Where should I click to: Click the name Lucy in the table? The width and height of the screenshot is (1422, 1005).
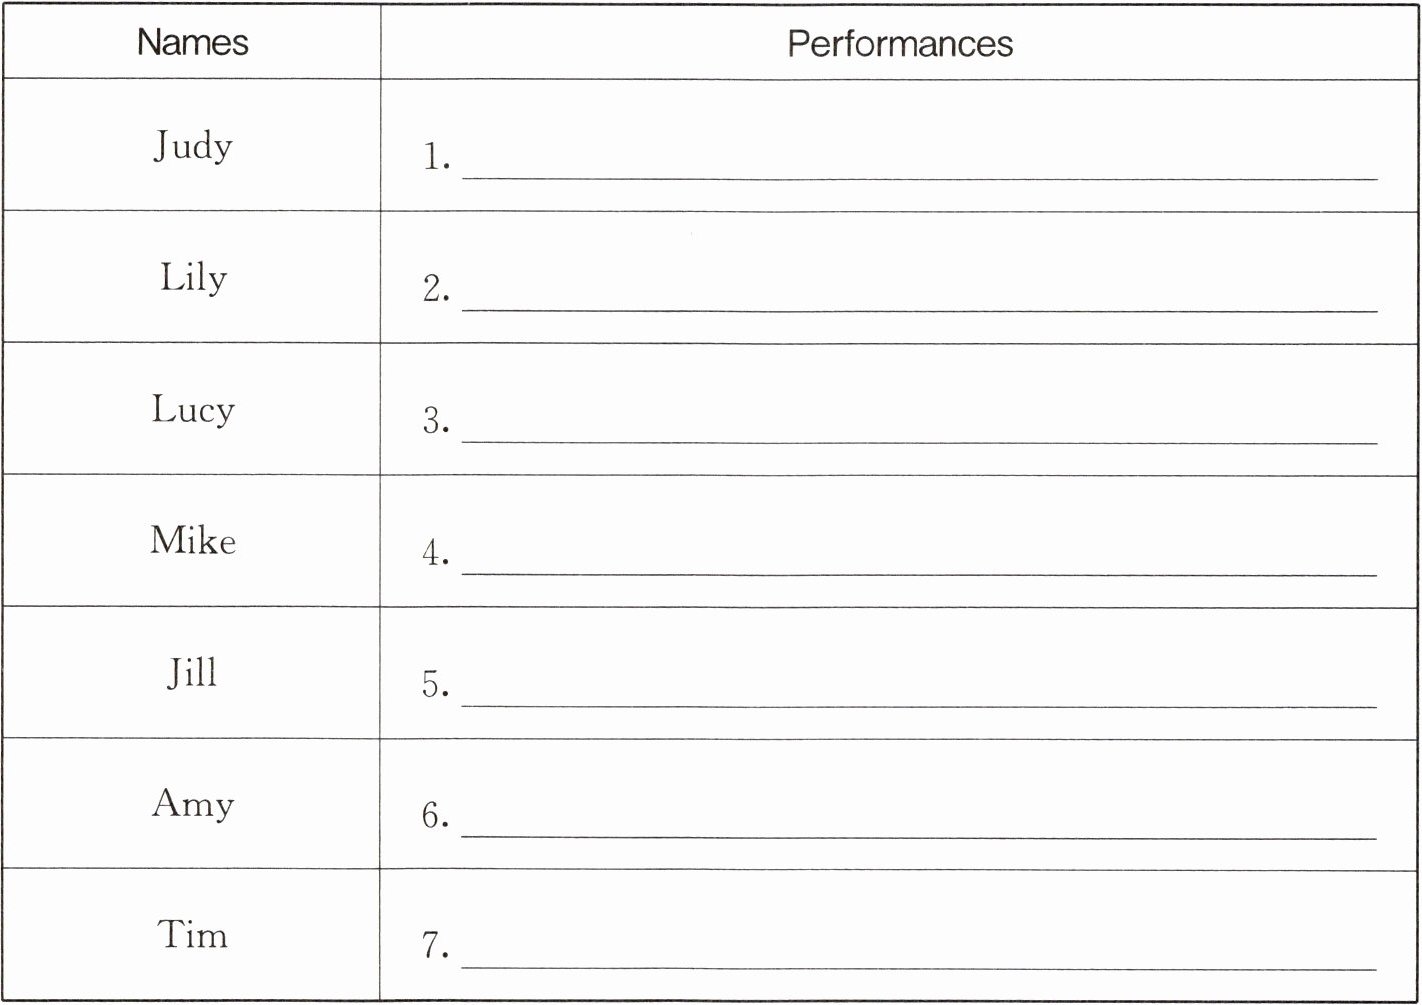(x=193, y=410)
